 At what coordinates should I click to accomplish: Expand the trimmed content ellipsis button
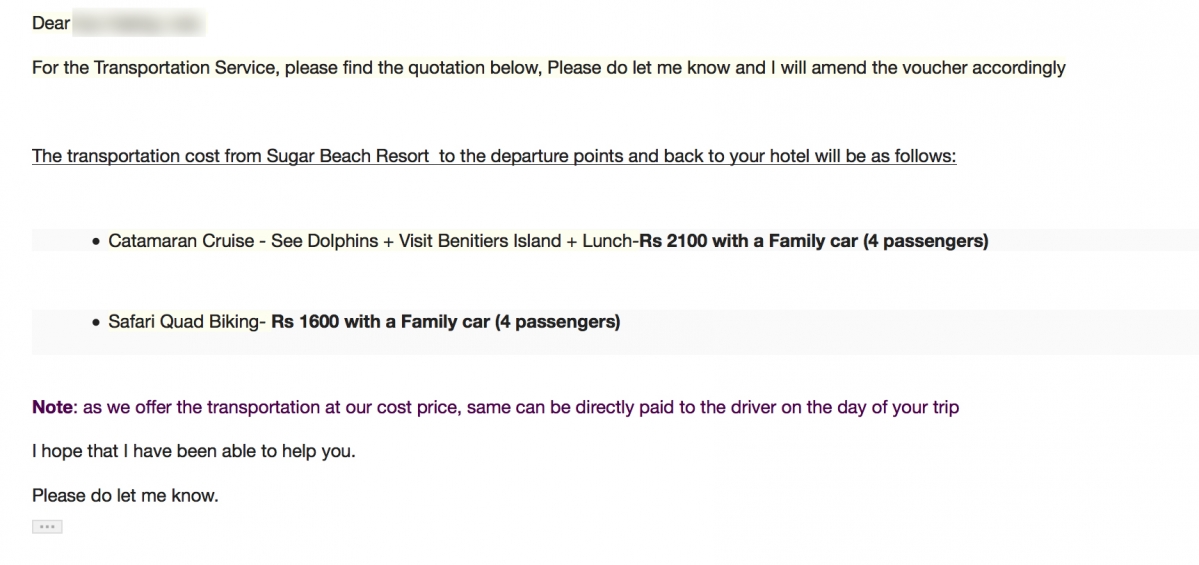coord(47,527)
